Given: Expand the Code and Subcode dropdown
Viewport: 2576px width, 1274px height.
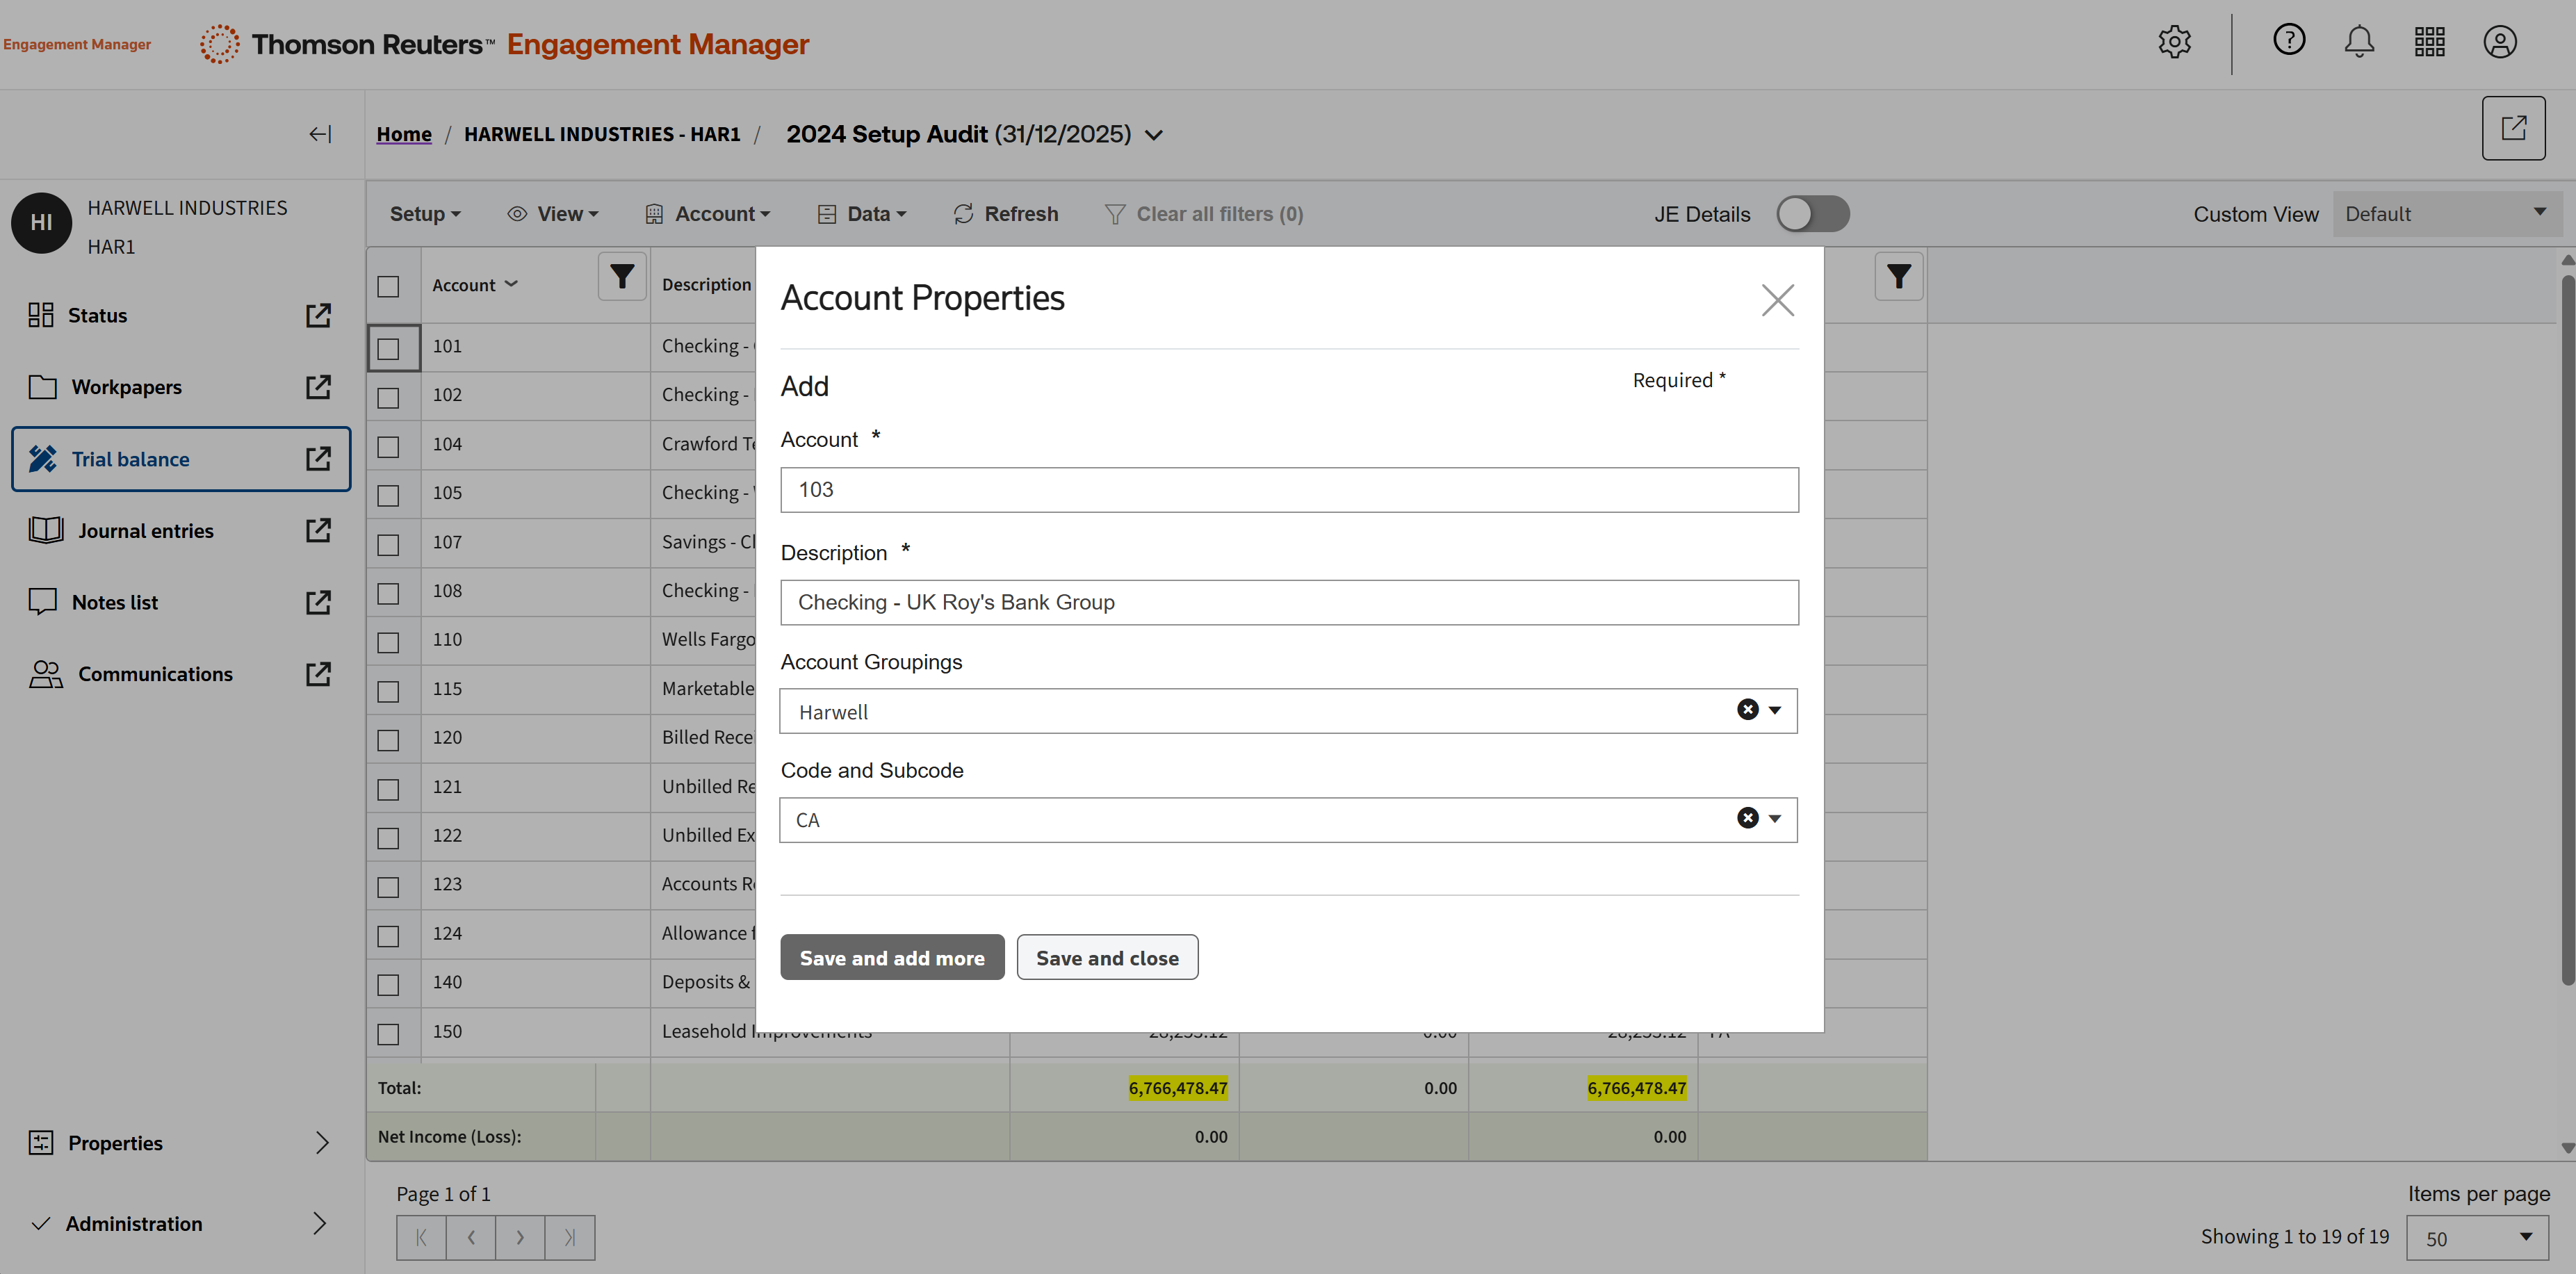Looking at the screenshot, I should 1775,819.
